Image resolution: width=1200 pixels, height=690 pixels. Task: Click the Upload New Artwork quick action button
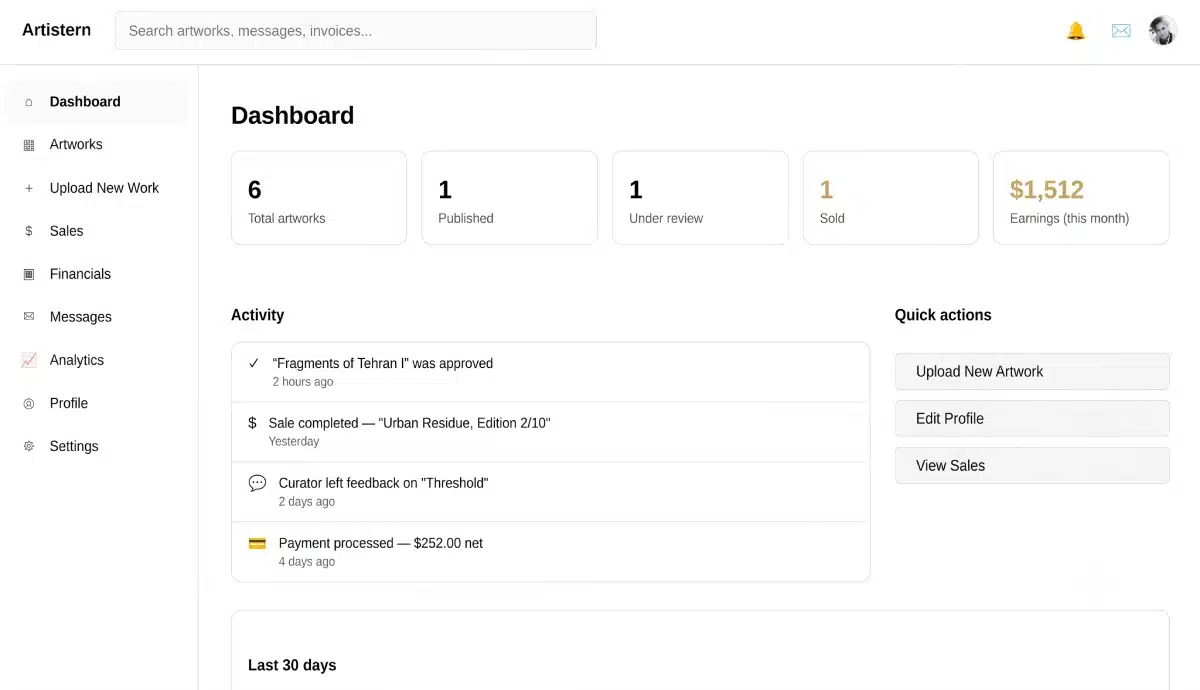point(1032,371)
